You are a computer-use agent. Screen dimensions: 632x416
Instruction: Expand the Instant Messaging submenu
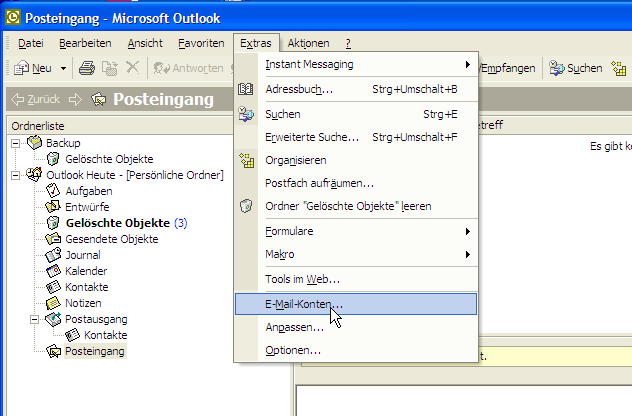(x=356, y=64)
